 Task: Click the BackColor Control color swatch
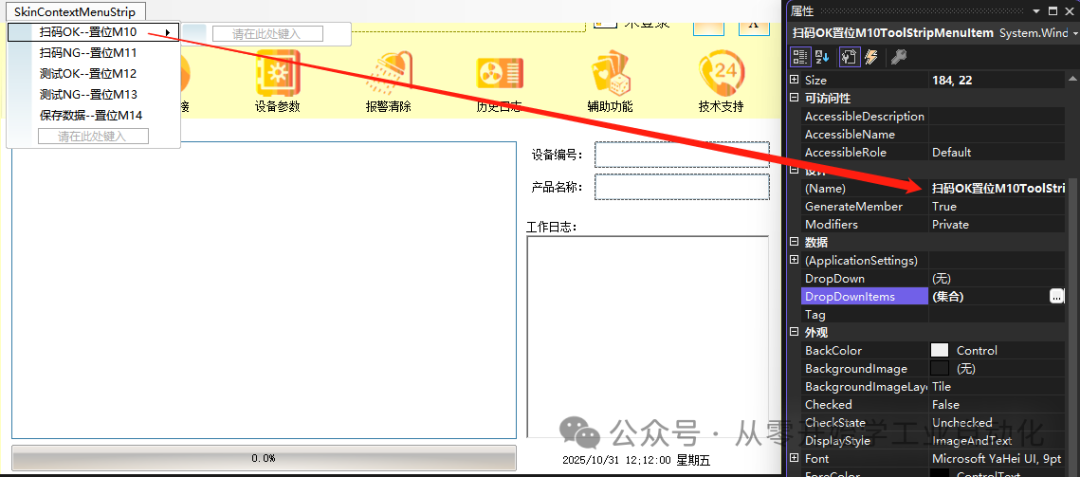point(939,350)
